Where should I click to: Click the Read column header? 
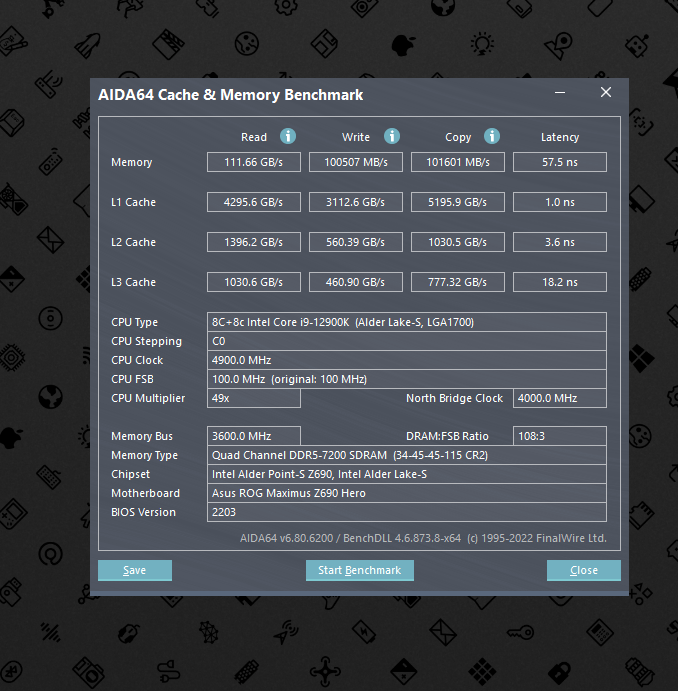tap(254, 137)
